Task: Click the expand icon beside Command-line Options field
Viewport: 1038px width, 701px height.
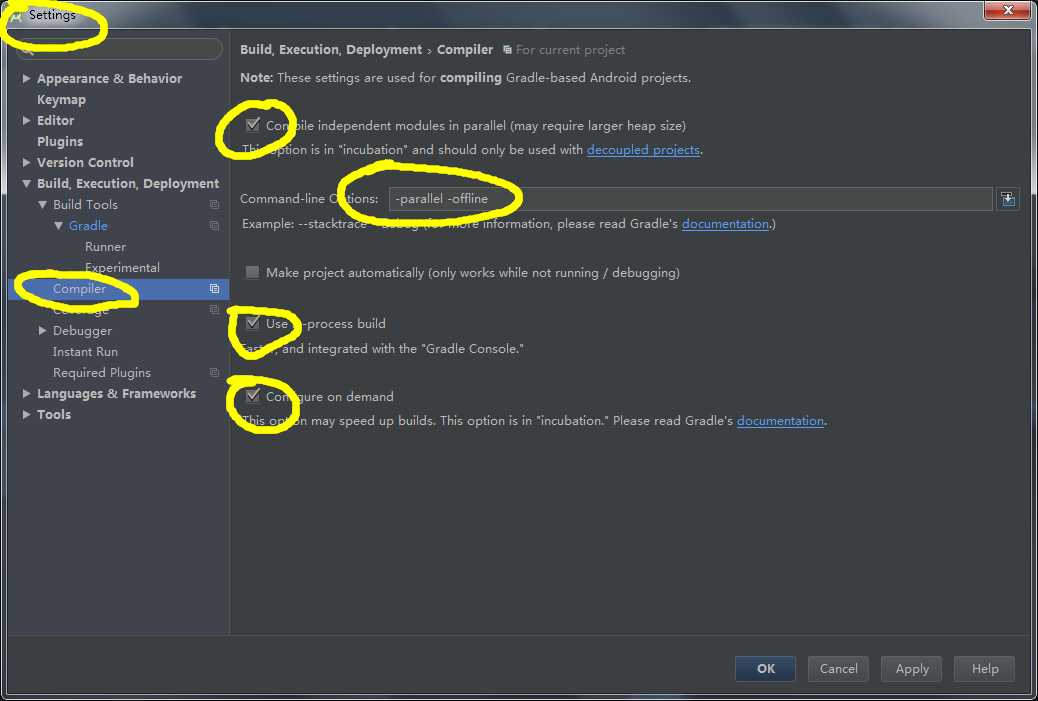Action: click(x=1008, y=199)
